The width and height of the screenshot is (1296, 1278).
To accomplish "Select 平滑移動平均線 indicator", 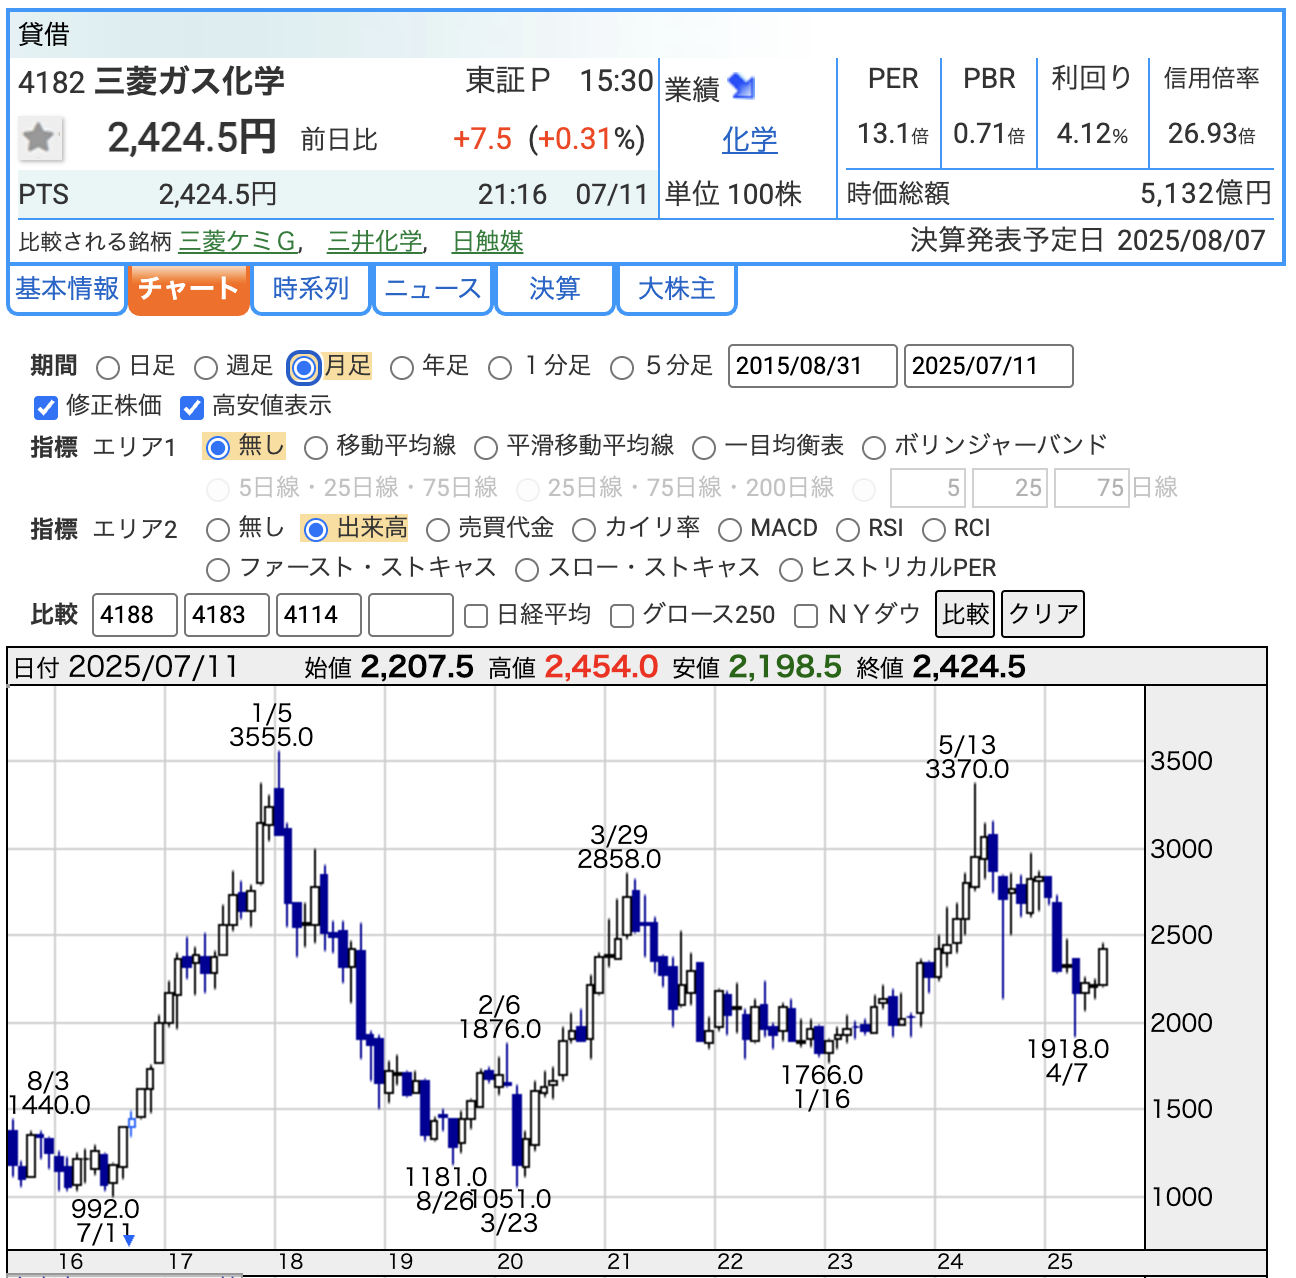I will click(486, 447).
